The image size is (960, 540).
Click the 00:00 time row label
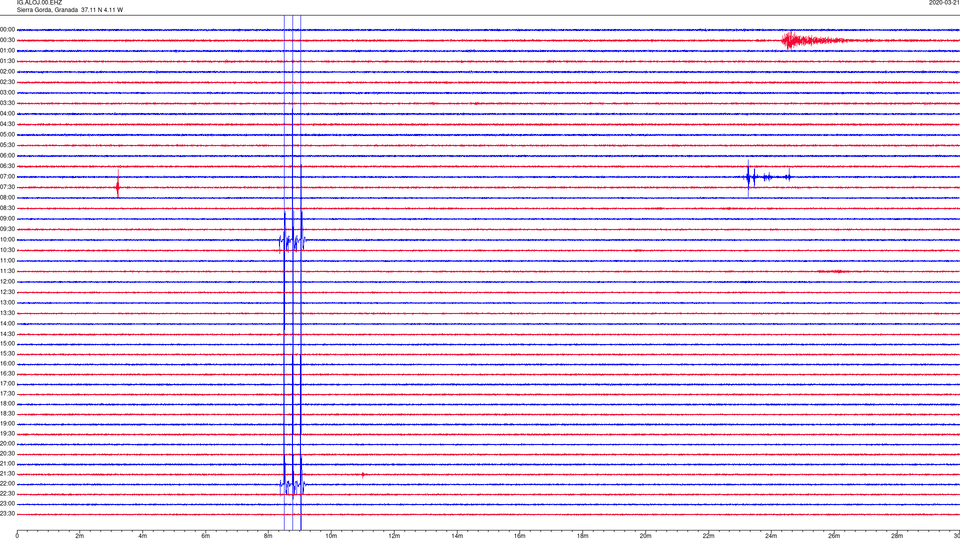point(7,29)
